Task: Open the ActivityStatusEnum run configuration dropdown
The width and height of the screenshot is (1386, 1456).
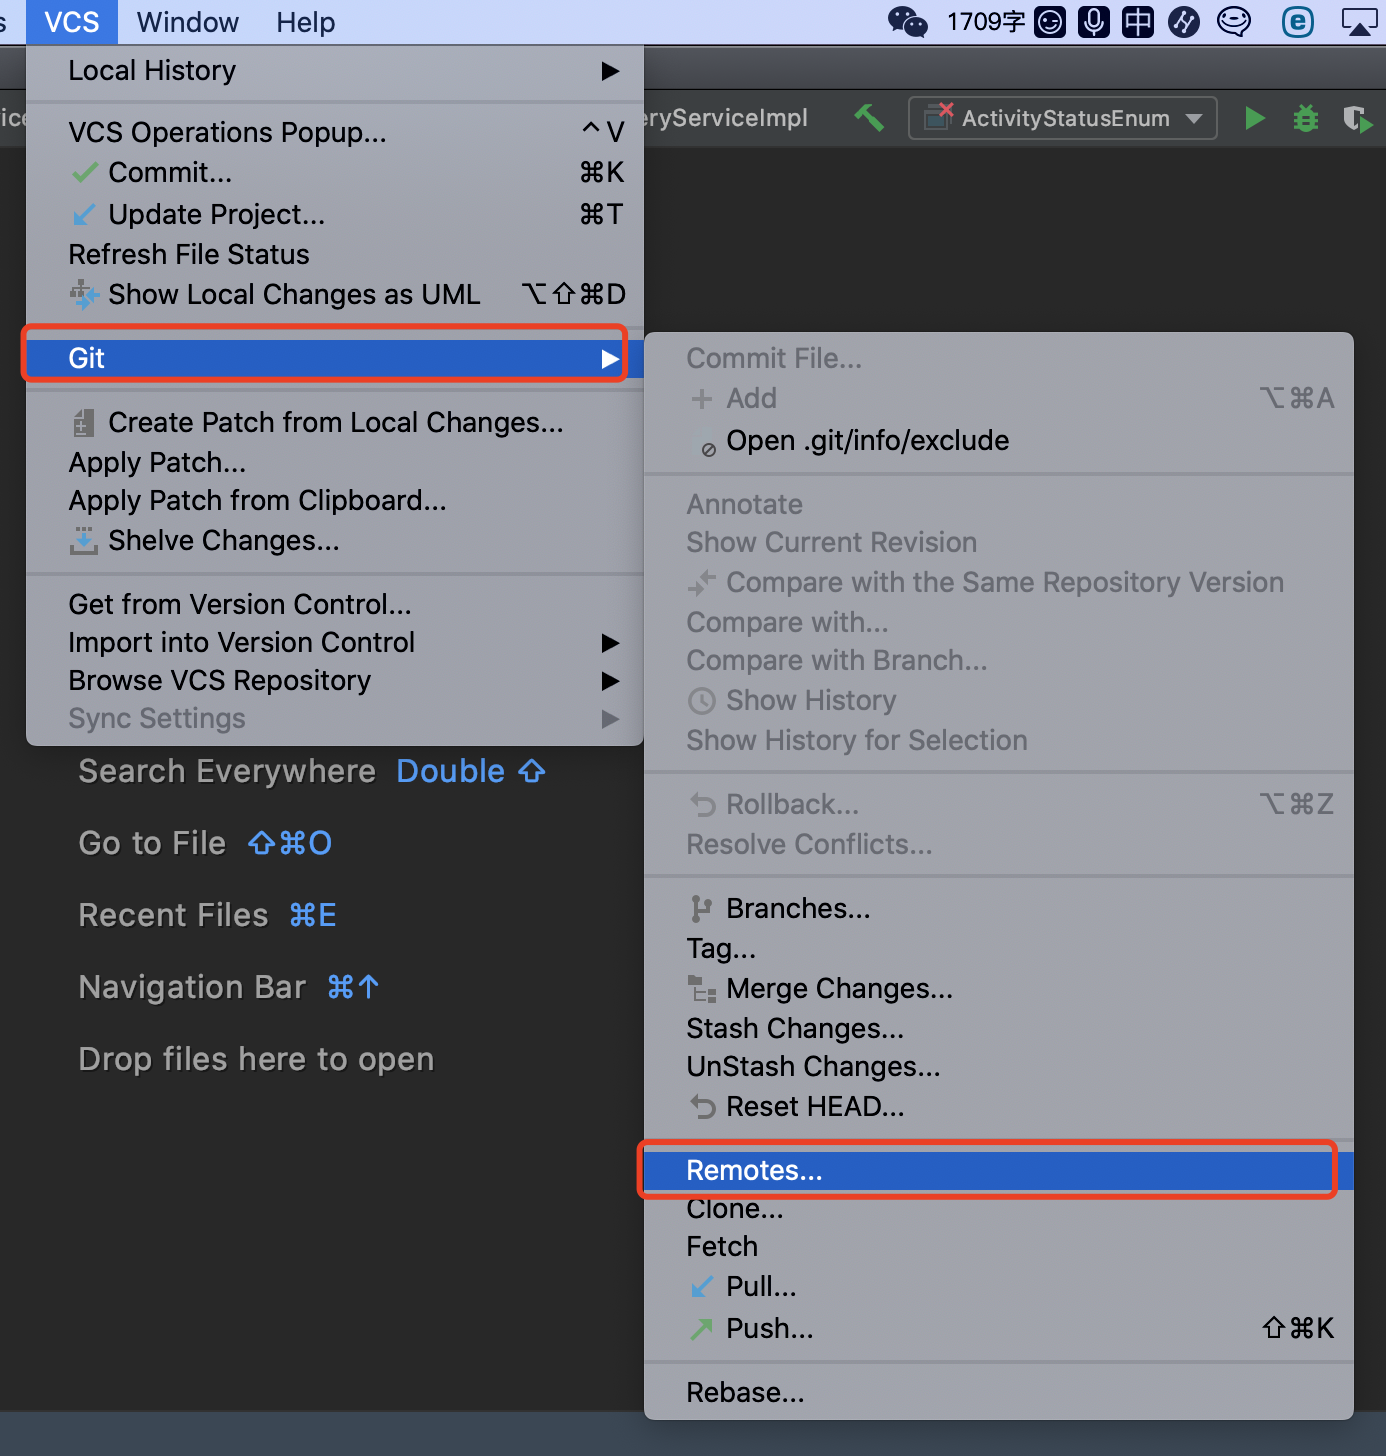Action: 1062,118
